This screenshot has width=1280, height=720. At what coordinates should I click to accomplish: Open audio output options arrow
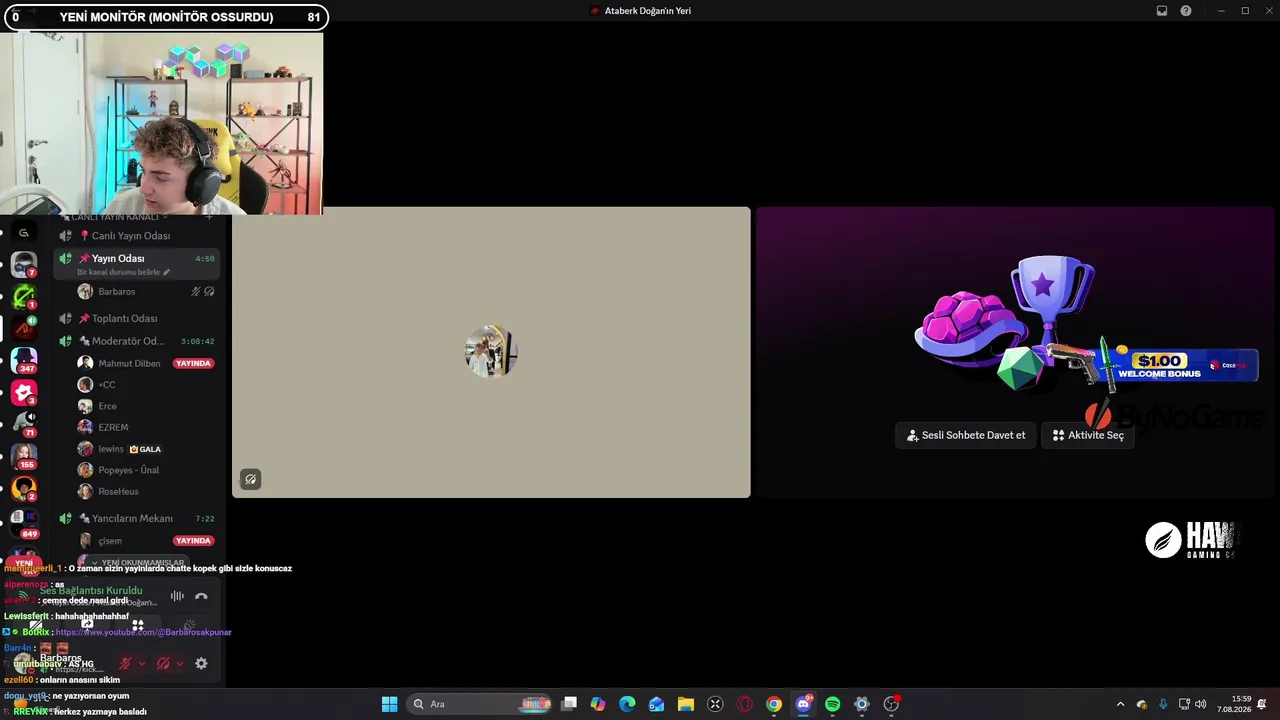179,663
